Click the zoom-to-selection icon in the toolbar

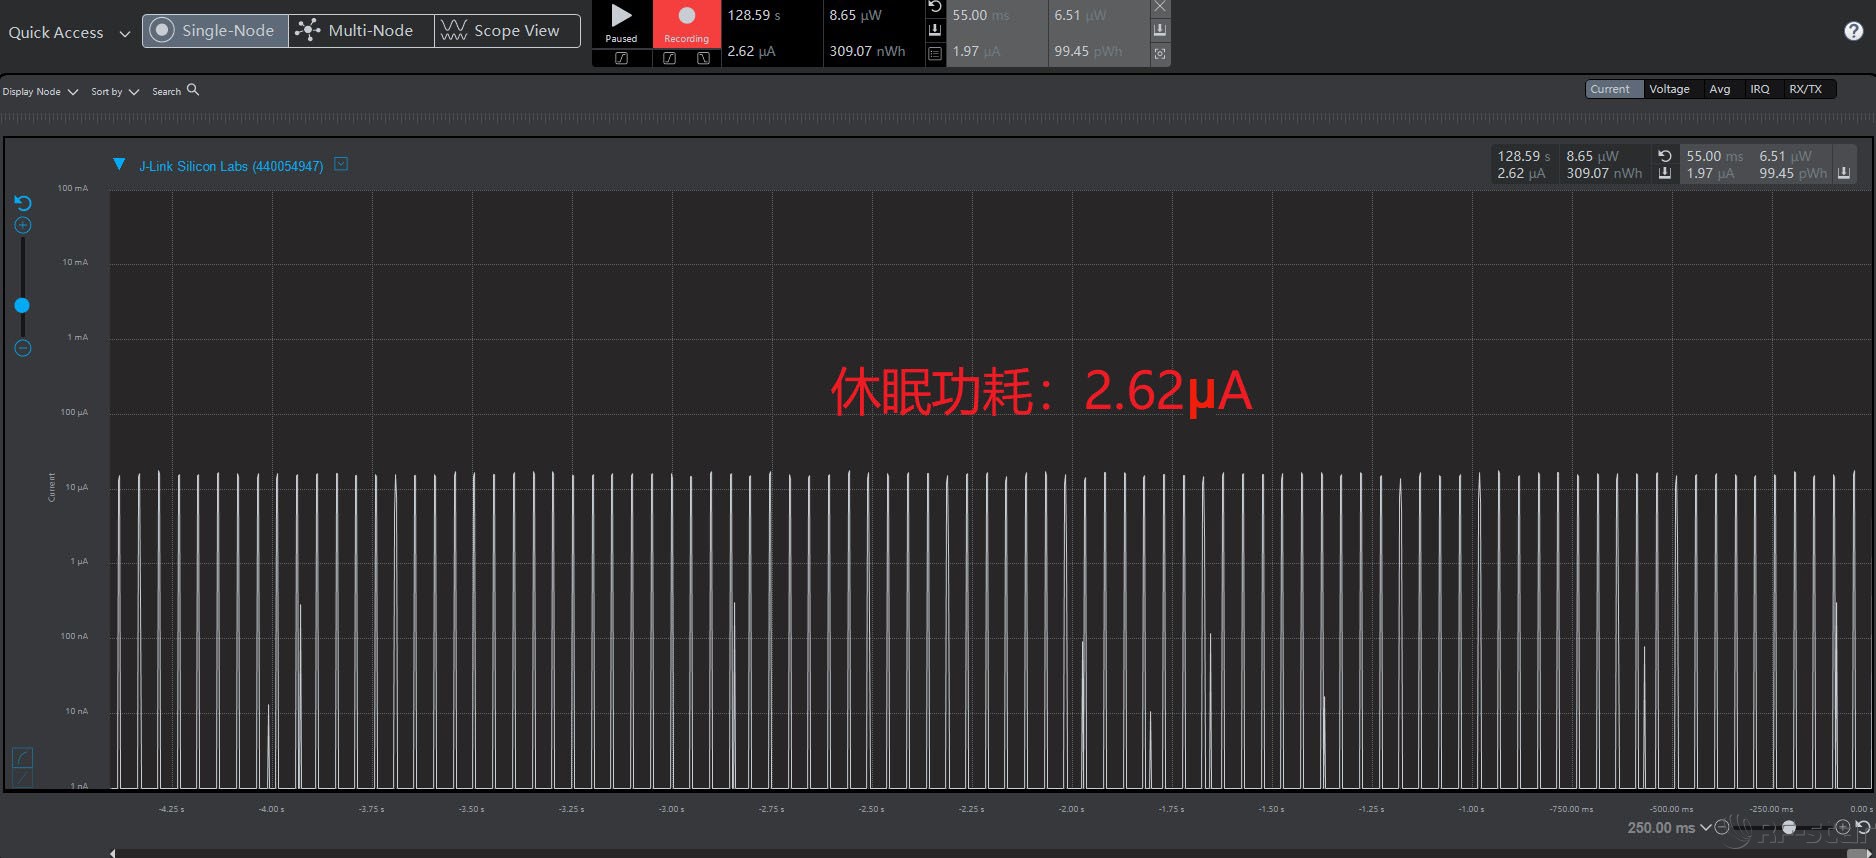coord(1160,54)
